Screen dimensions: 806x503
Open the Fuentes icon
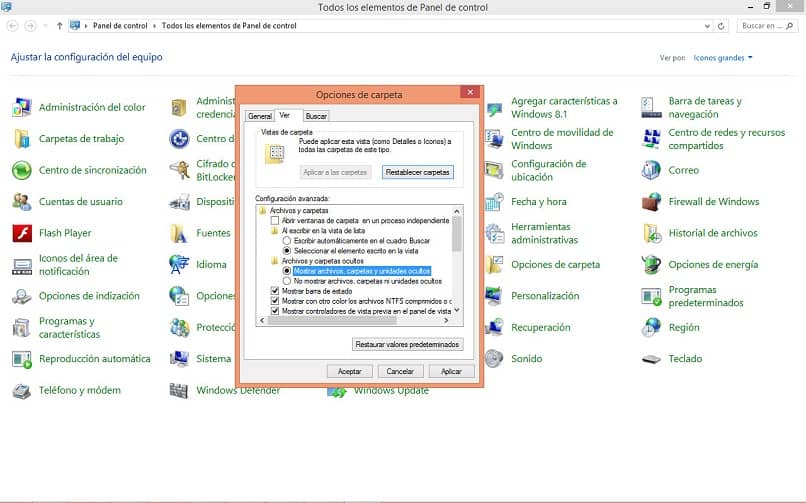pos(179,233)
